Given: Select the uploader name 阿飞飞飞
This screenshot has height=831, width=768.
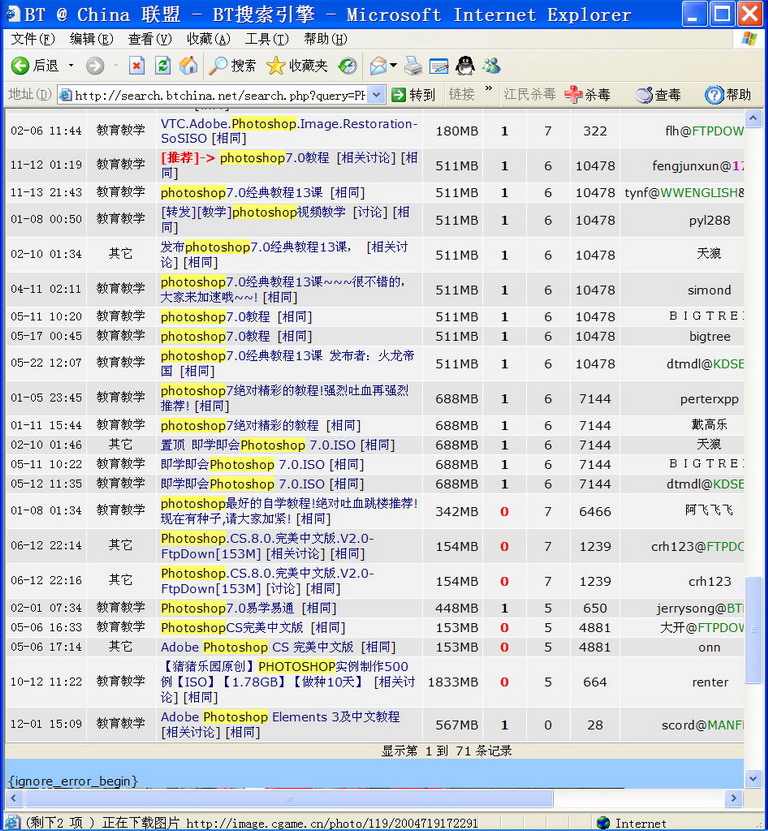Looking at the screenshot, I should point(709,510).
